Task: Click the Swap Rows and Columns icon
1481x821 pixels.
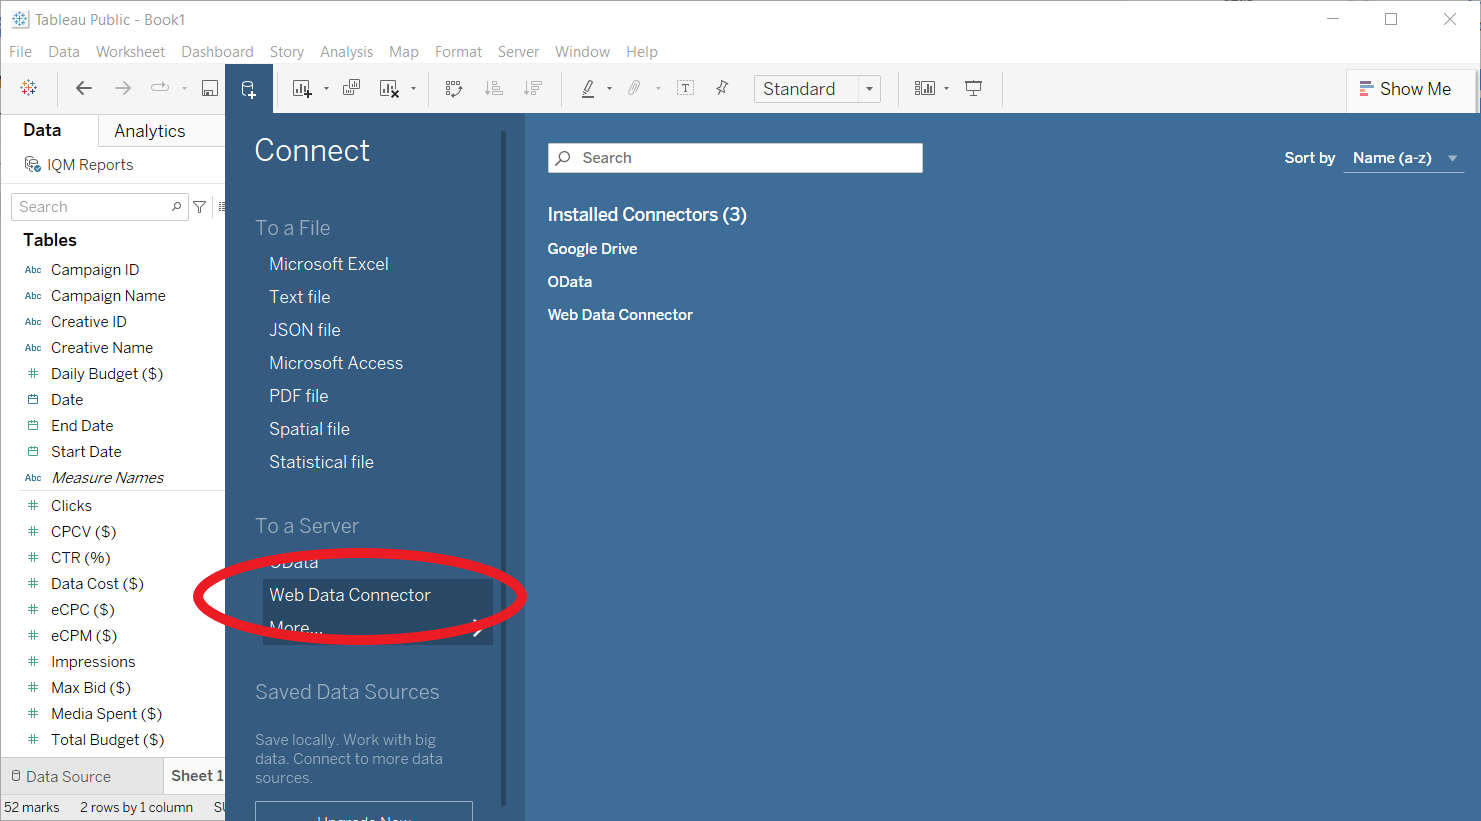Action: coord(454,88)
